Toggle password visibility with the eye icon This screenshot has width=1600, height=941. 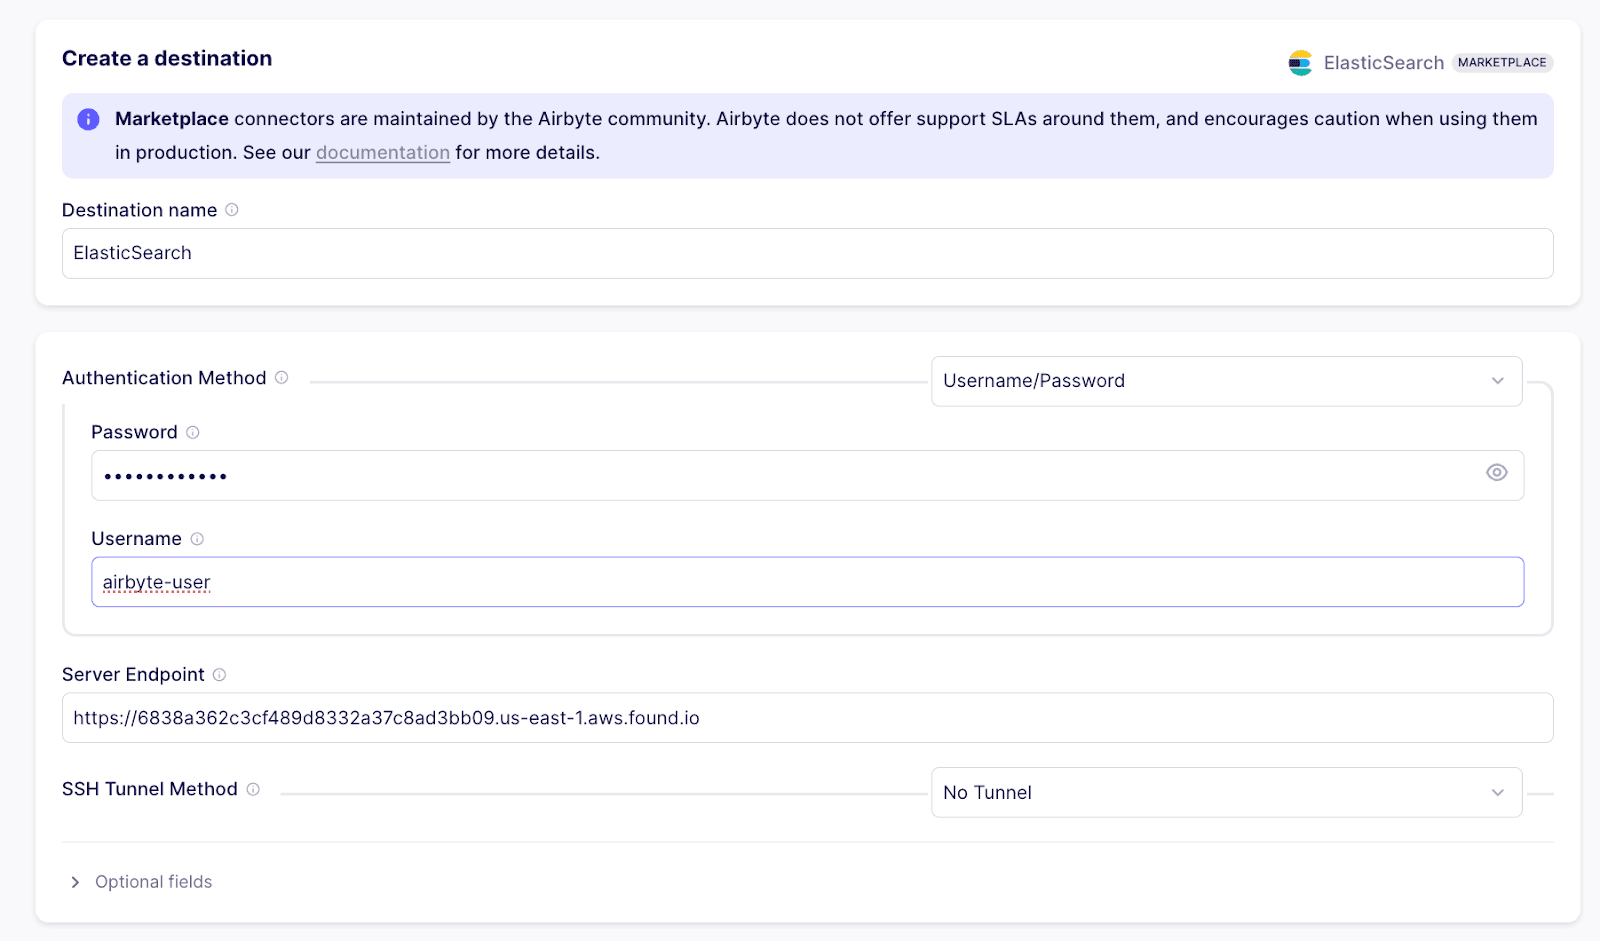1496,472
